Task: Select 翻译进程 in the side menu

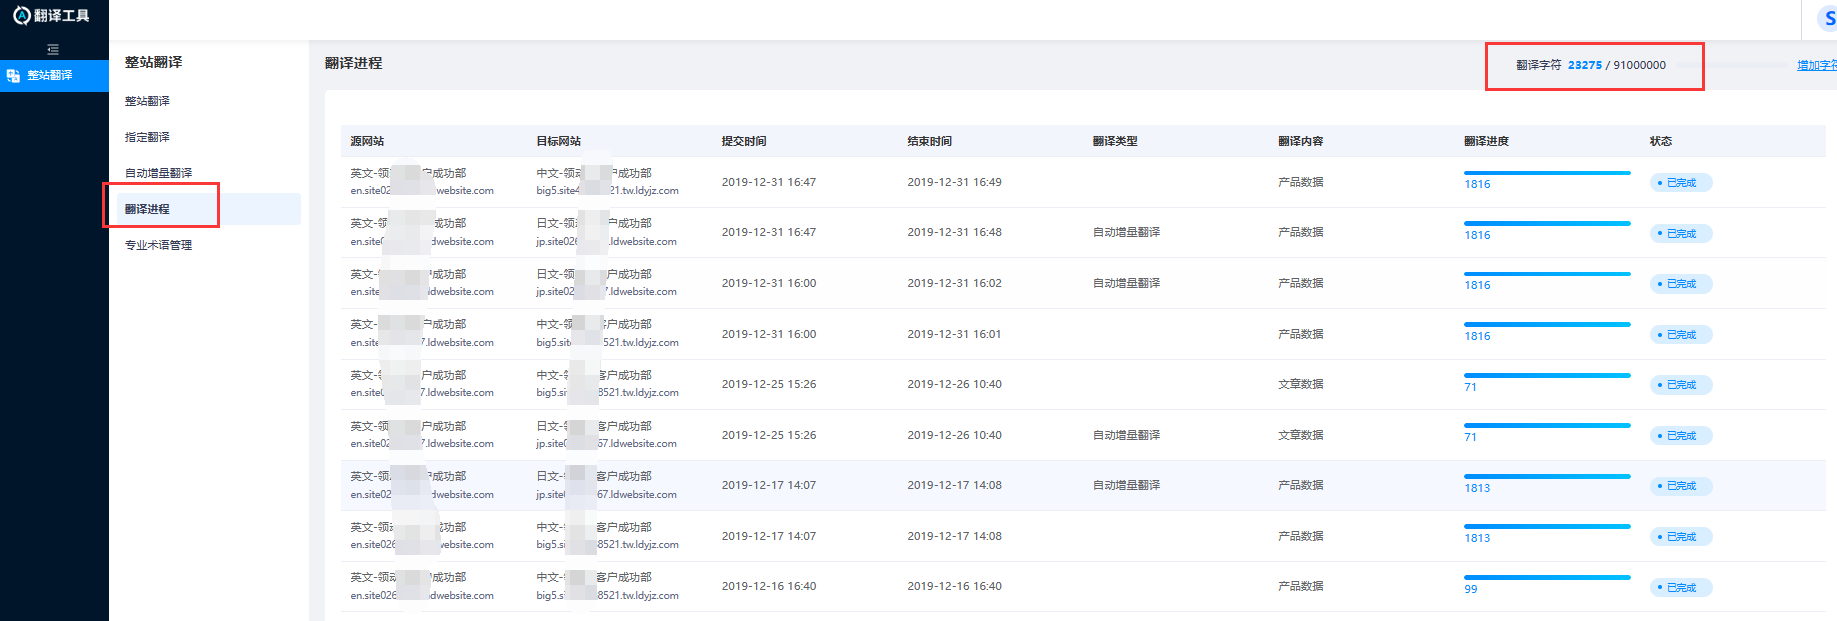Action: [x=147, y=209]
